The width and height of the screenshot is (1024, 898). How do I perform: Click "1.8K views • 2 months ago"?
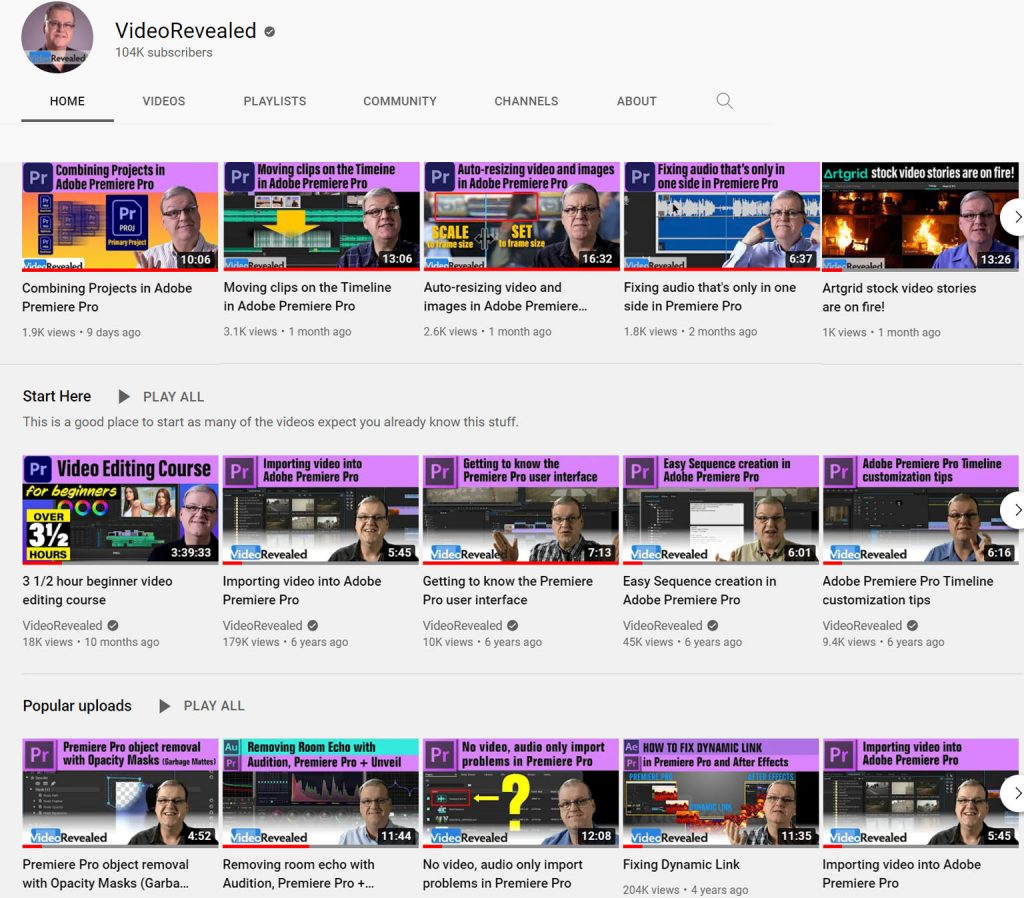tap(690, 332)
